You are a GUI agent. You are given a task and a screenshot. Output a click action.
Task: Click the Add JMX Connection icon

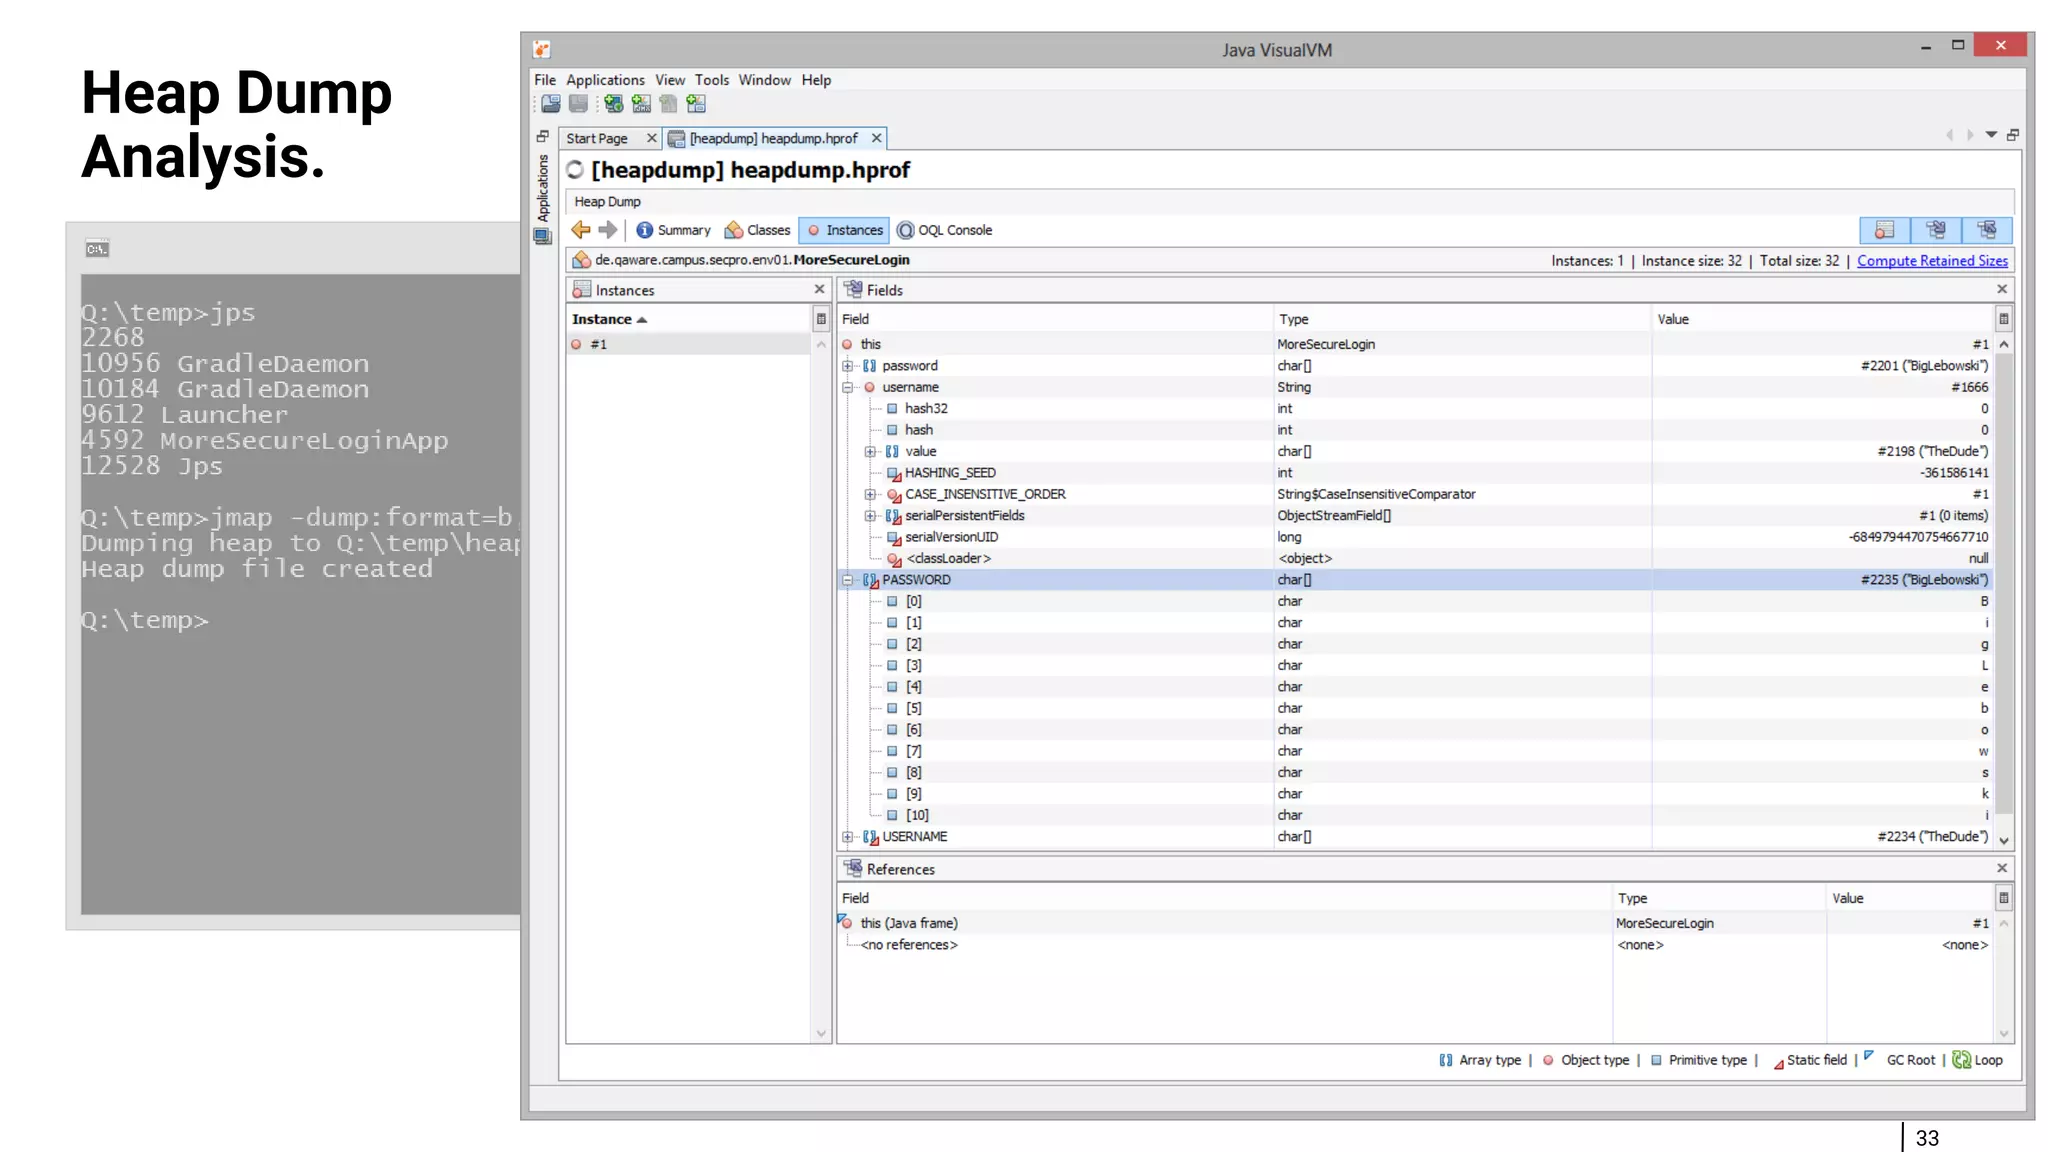[x=641, y=104]
